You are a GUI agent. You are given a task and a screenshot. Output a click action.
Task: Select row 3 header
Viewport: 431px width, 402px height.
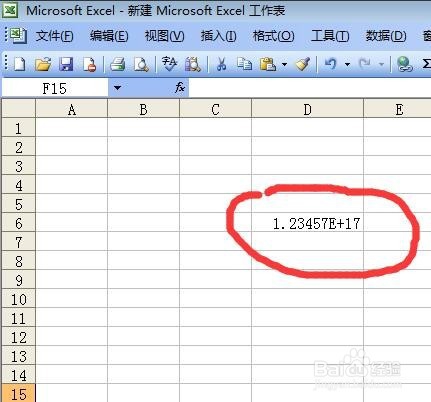18,166
